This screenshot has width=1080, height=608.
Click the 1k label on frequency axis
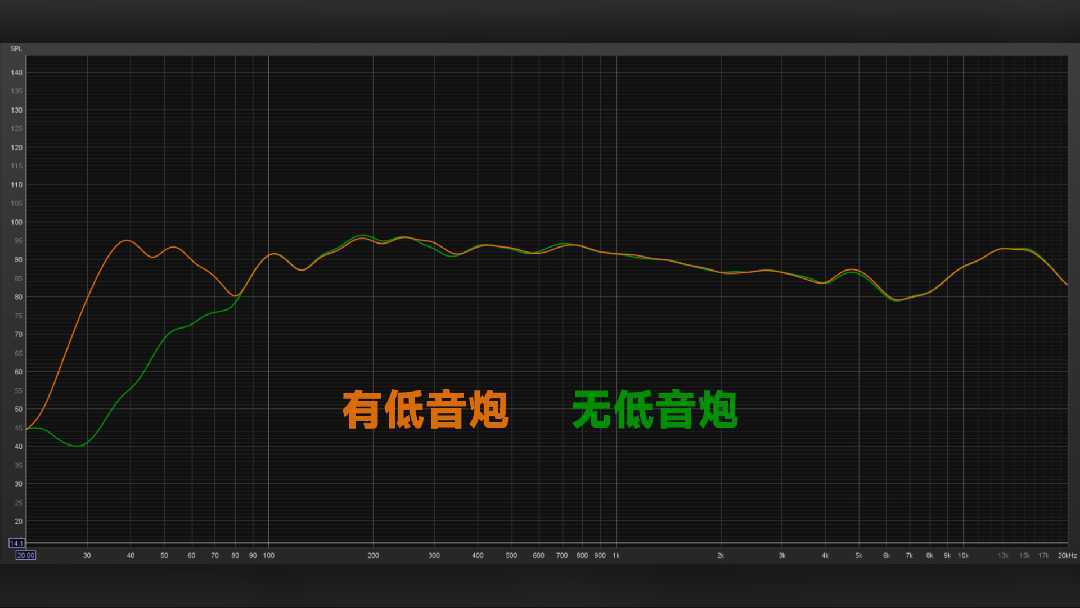616,555
